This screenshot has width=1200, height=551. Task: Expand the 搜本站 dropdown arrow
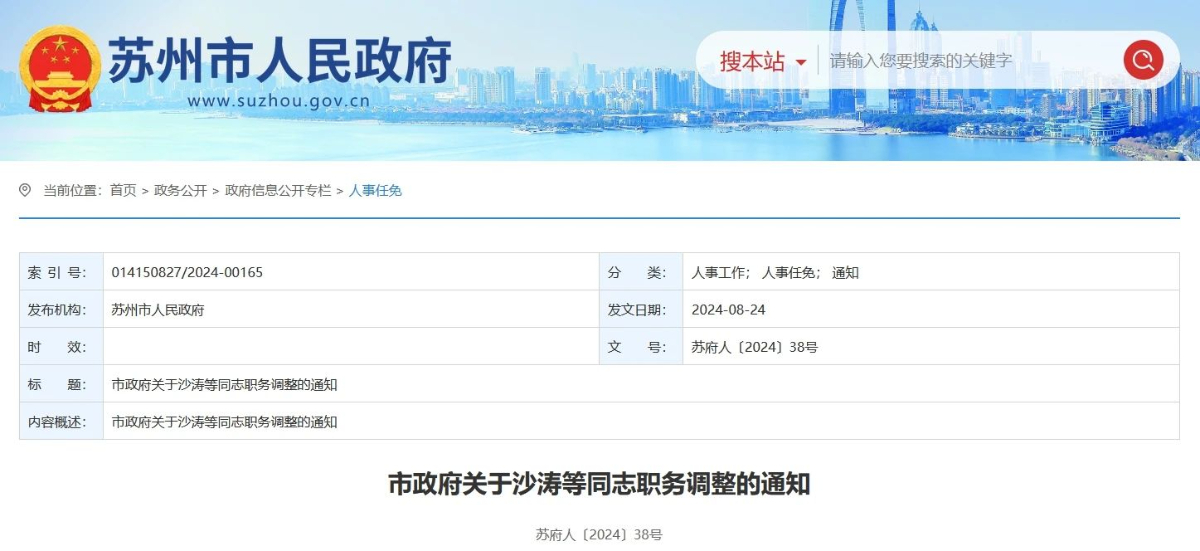pyautogui.click(x=800, y=63)
